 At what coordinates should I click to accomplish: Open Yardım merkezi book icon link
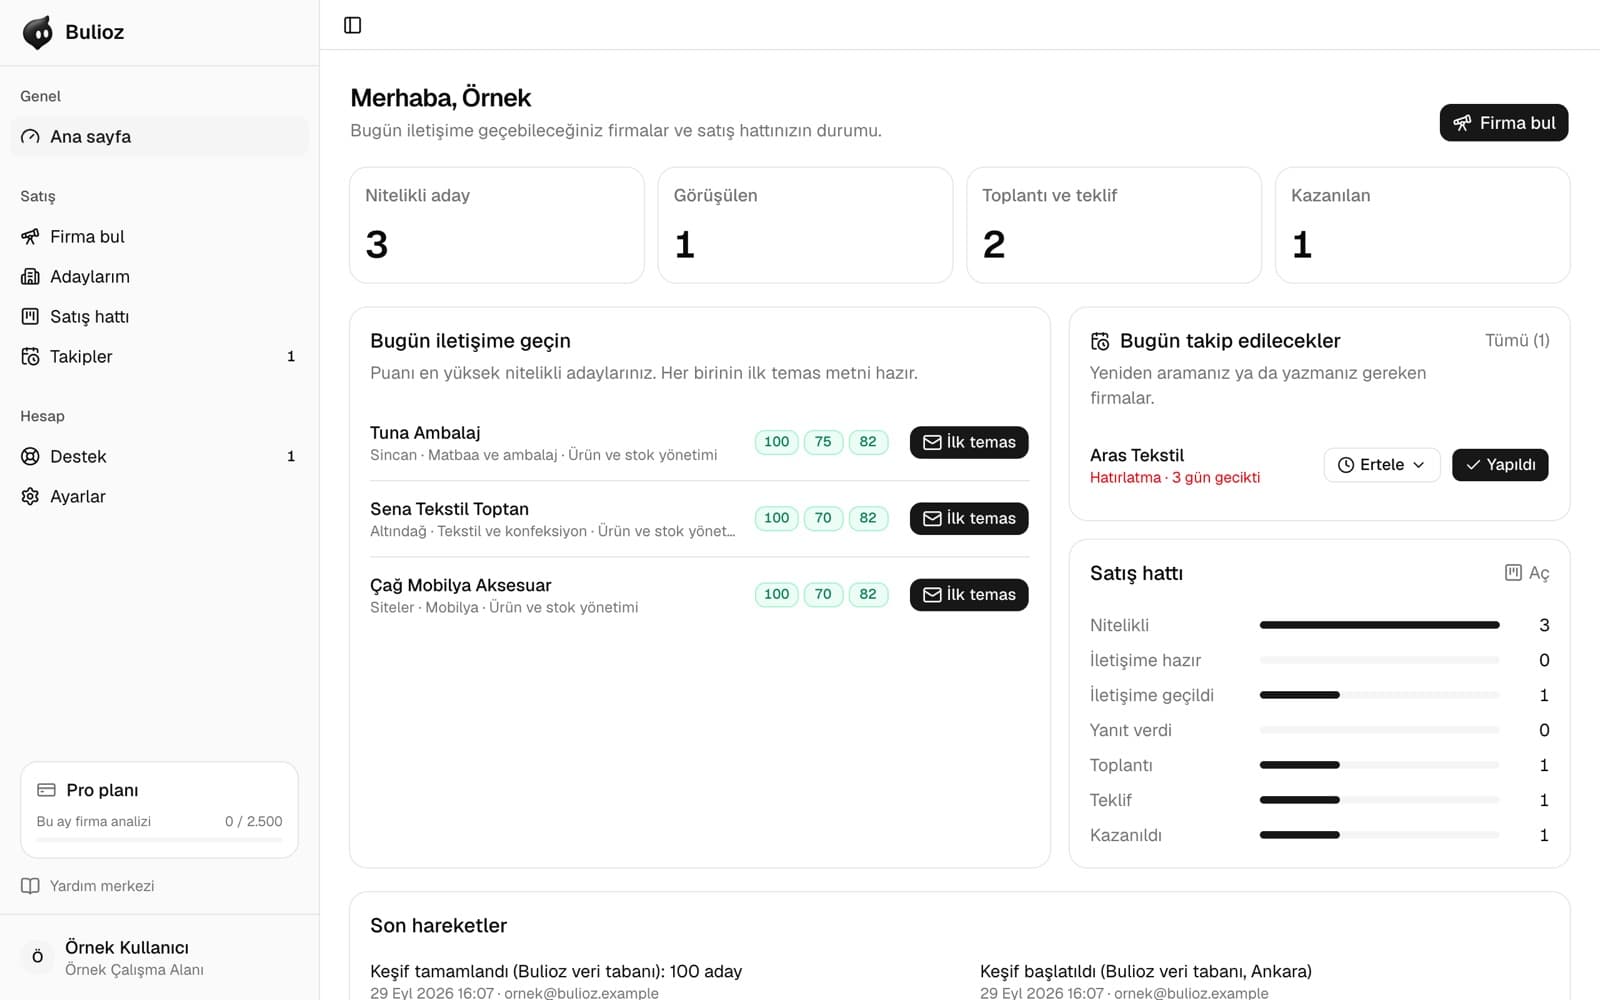pos(88,886)
